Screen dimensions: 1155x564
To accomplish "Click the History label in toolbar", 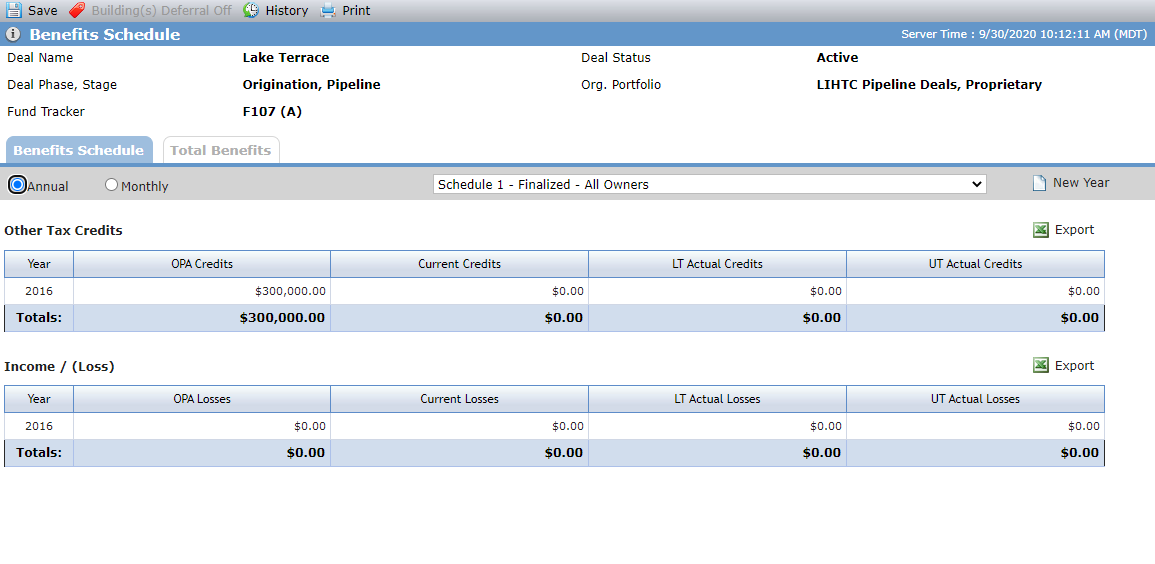I will pyautogui.click(x=287, y=11).
